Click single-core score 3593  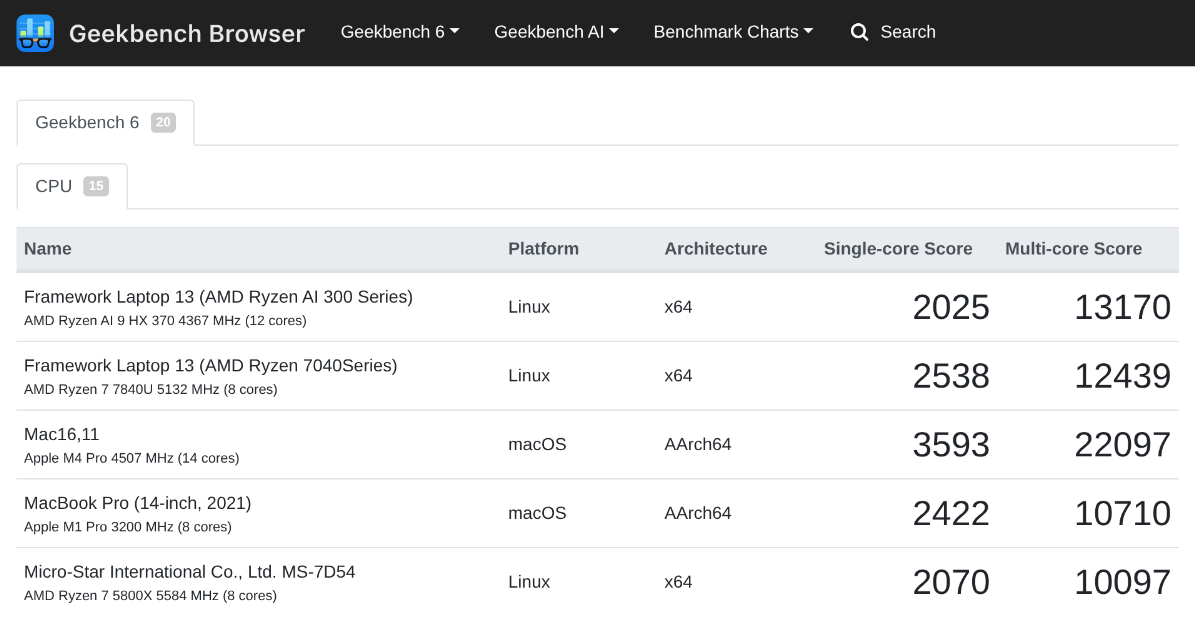(x=951, y=445)
